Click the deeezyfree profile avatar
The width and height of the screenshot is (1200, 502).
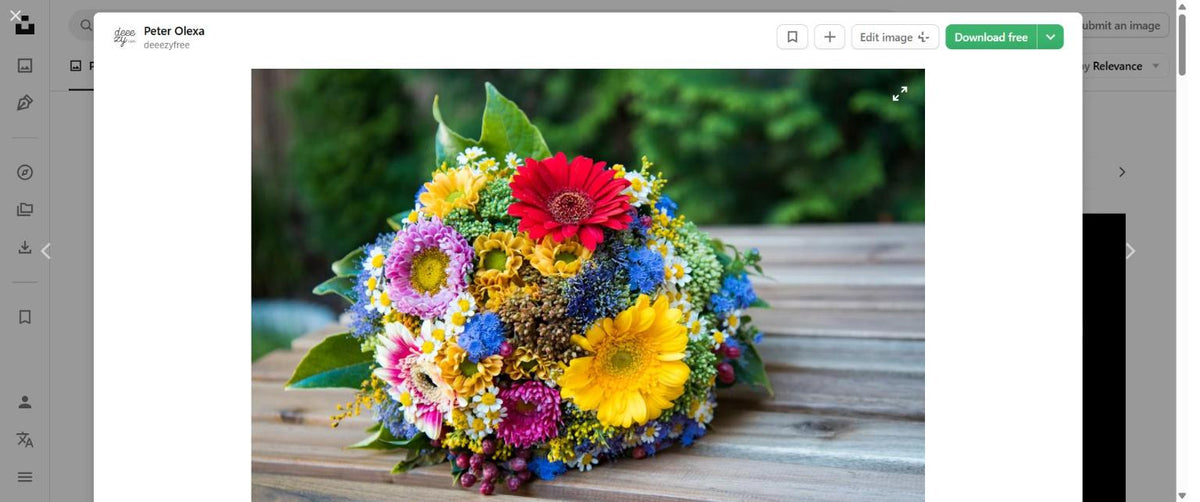pos(124,37)
